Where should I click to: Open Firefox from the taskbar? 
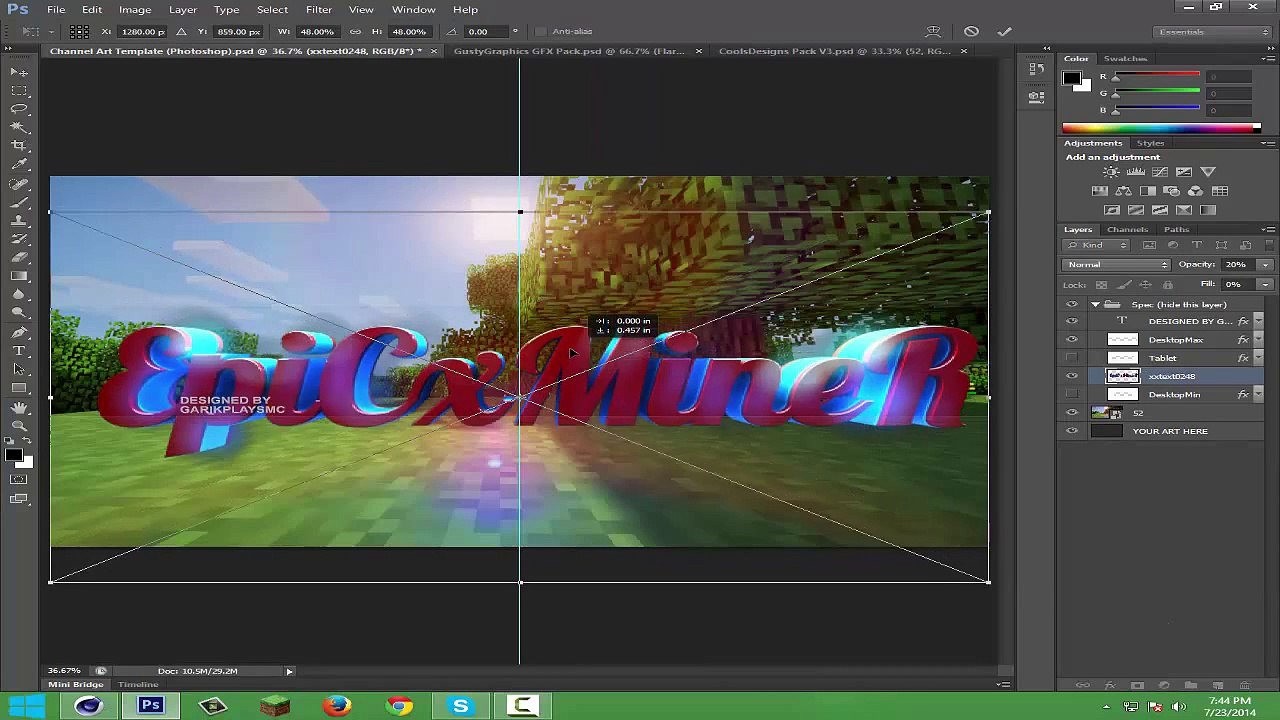337,706
